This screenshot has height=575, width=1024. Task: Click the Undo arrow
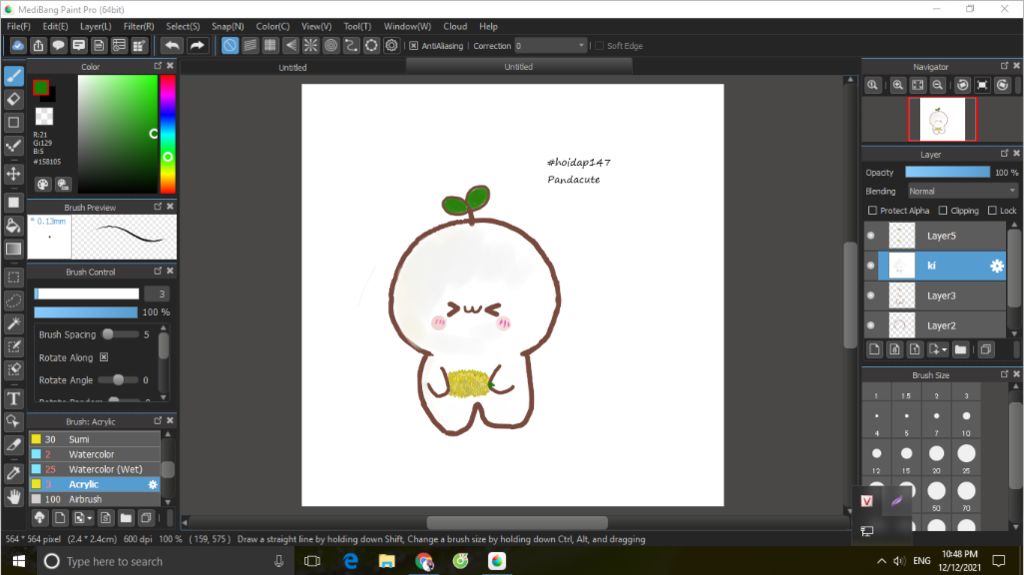[x=172, y=45]
